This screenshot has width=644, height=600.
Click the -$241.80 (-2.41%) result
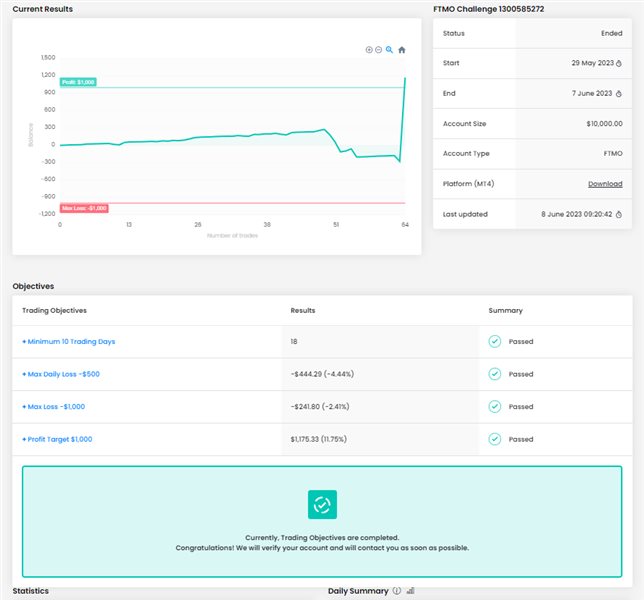(320, 407)
